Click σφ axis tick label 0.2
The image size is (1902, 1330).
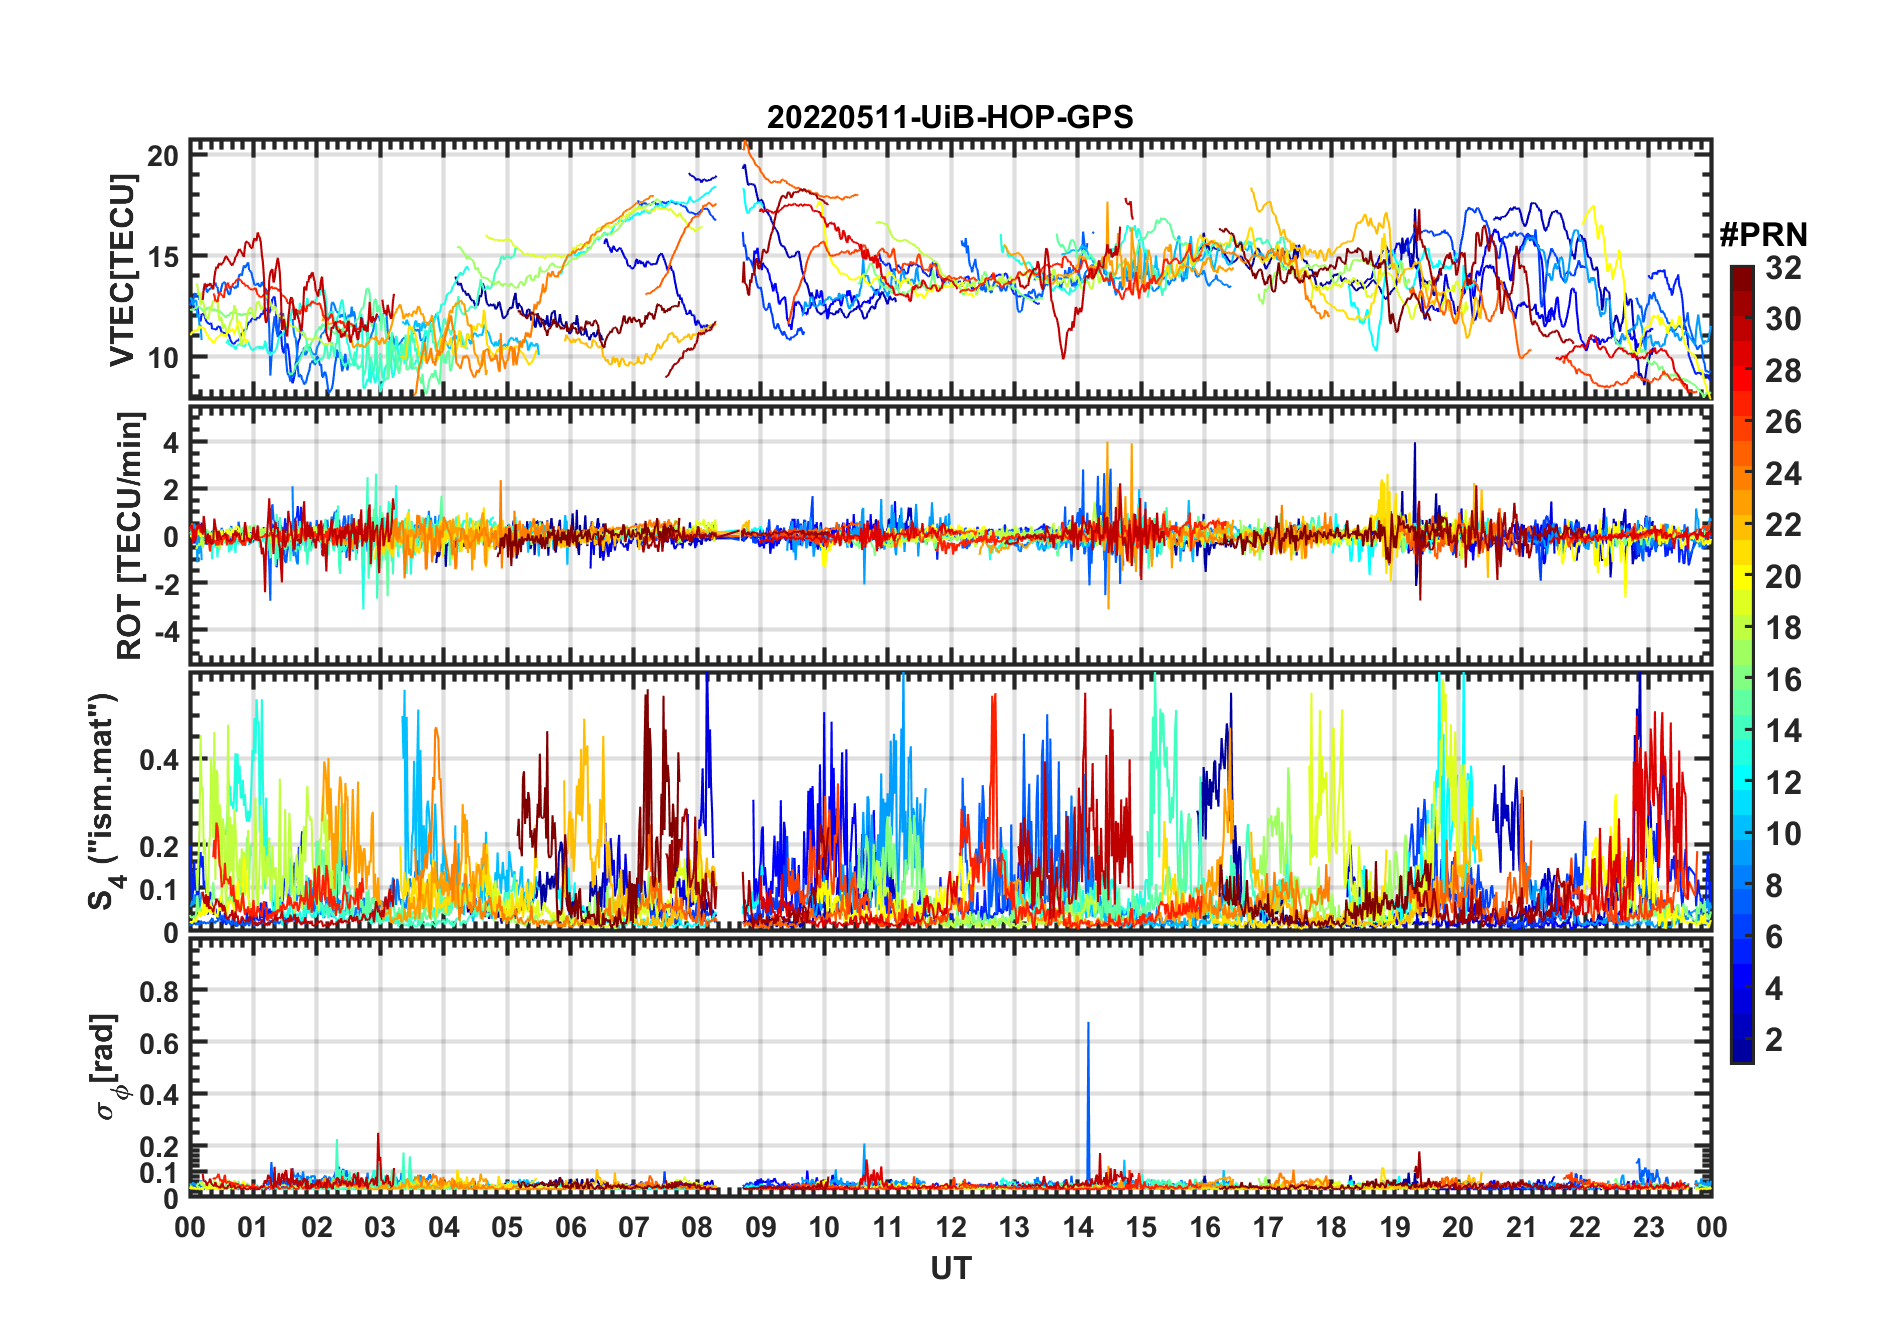tap(160, 1146)
